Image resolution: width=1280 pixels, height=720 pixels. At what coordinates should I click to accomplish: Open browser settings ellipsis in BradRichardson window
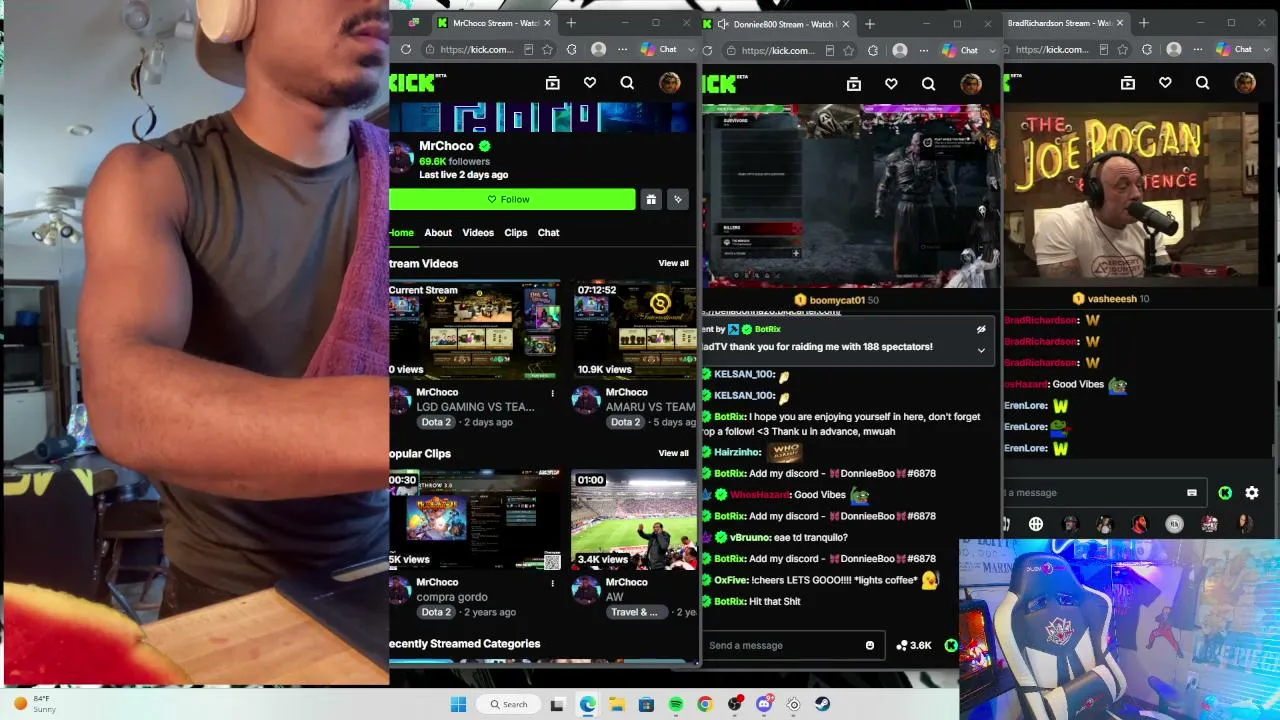tap(1198, 49)
